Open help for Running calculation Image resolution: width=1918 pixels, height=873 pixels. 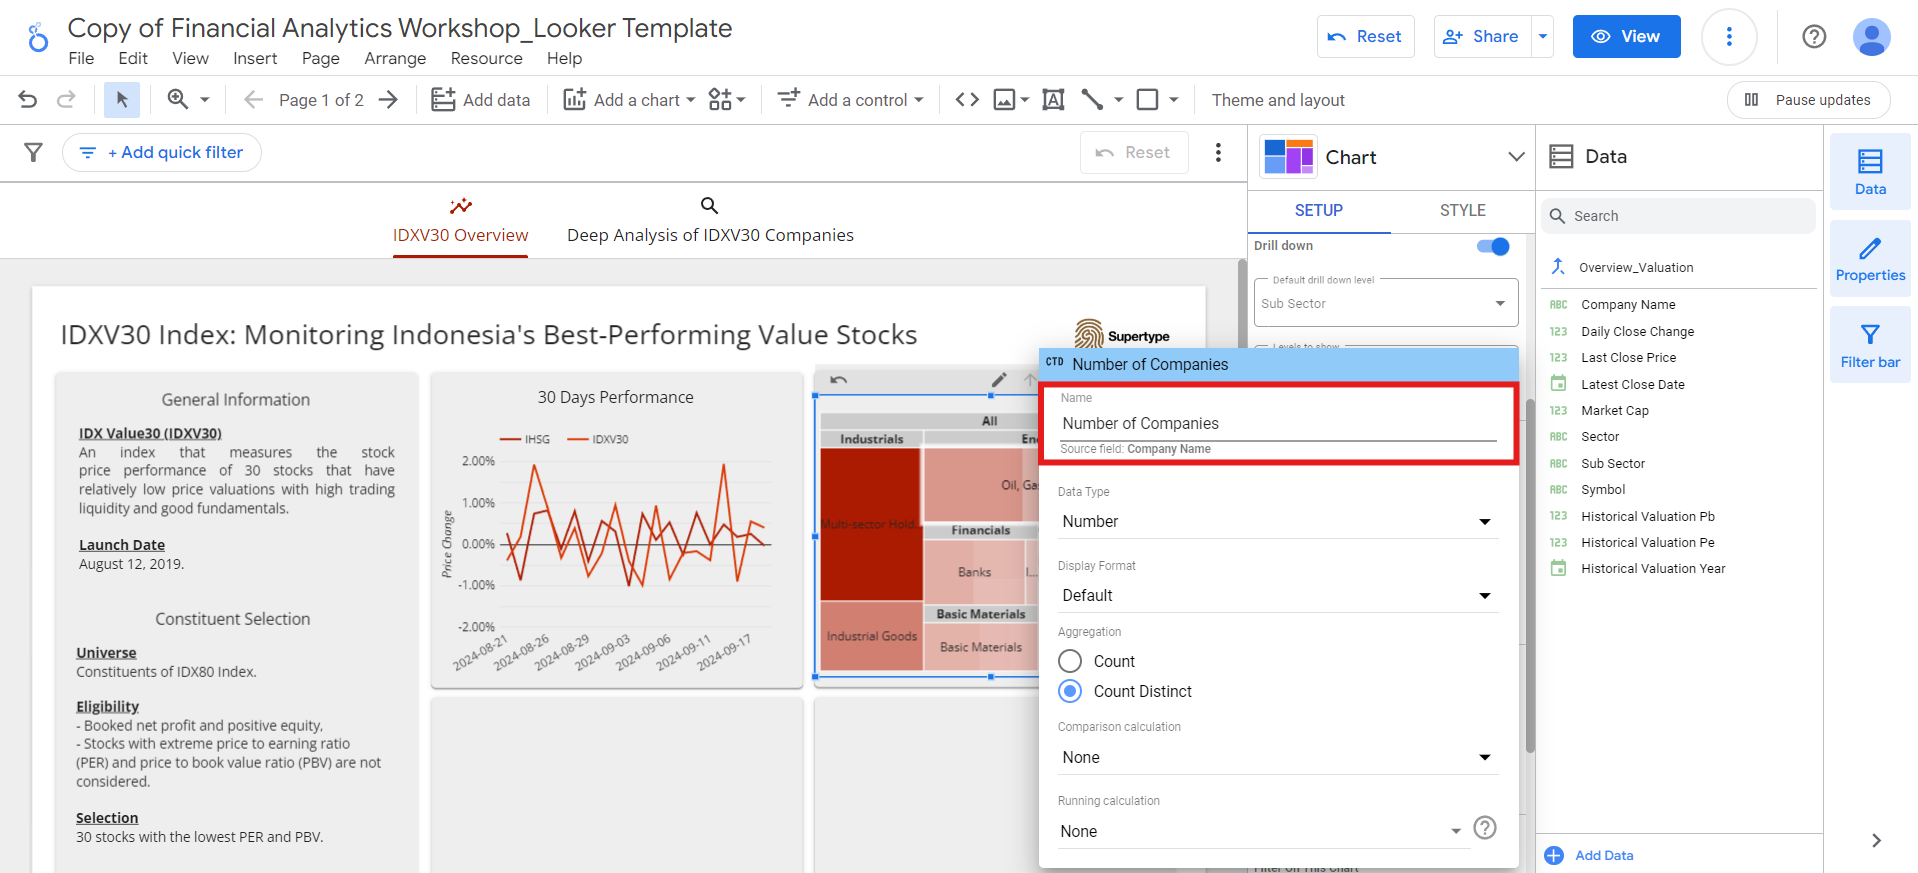tap(1485, 828)
